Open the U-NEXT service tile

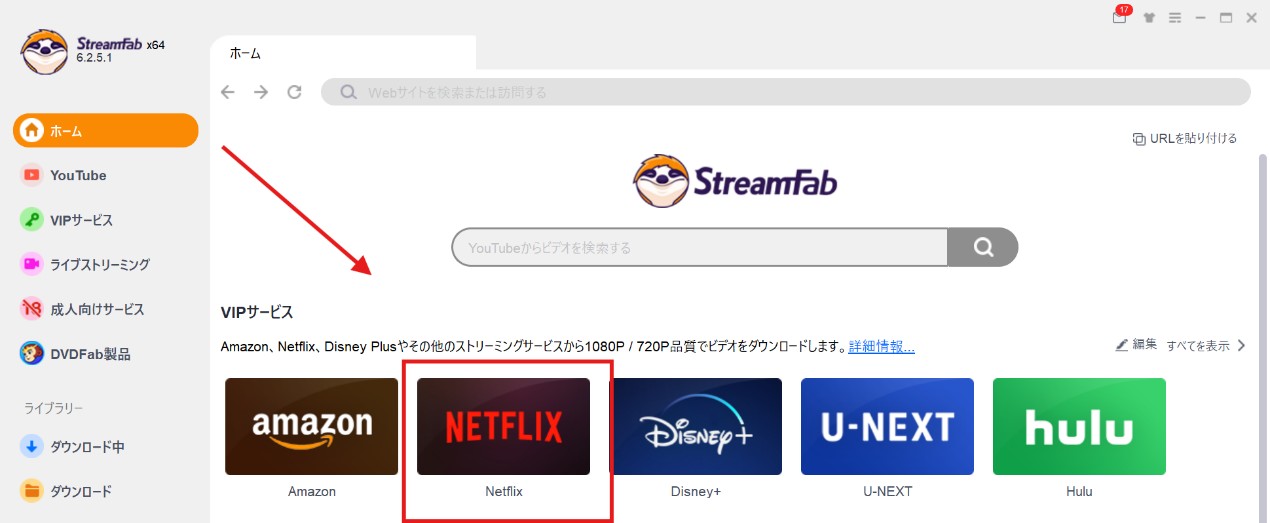(888, 426)
